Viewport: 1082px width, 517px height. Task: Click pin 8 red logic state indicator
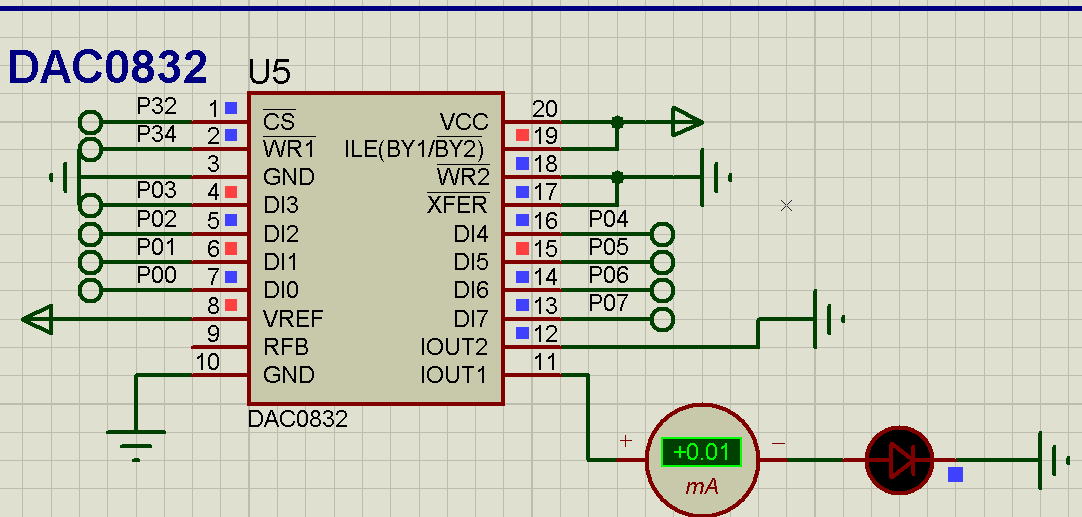coord(231,304)
